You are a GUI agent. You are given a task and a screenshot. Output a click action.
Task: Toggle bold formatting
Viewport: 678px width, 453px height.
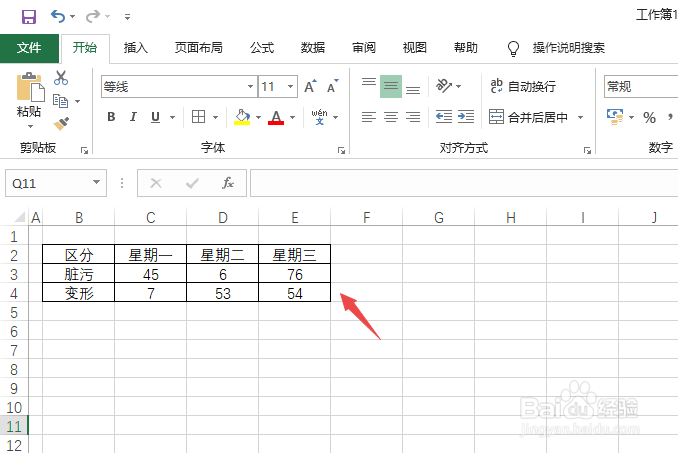point(111,117)
